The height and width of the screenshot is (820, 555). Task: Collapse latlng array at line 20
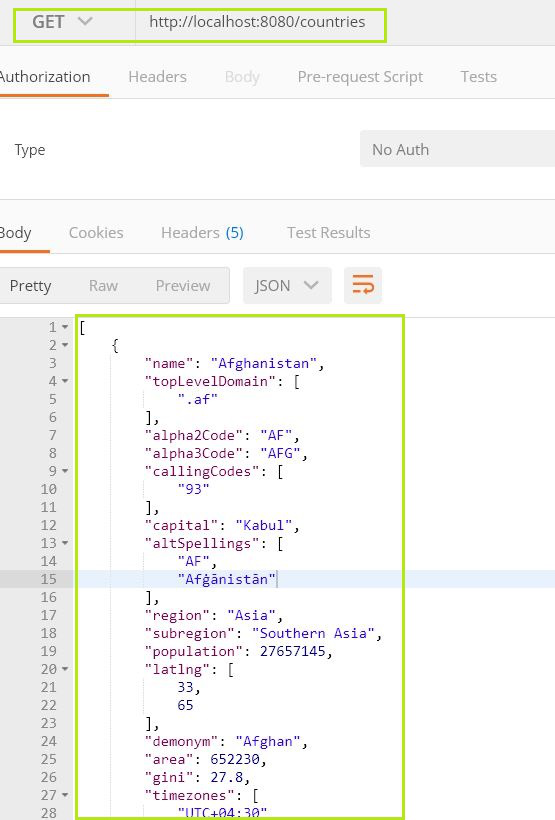[65, 669]
